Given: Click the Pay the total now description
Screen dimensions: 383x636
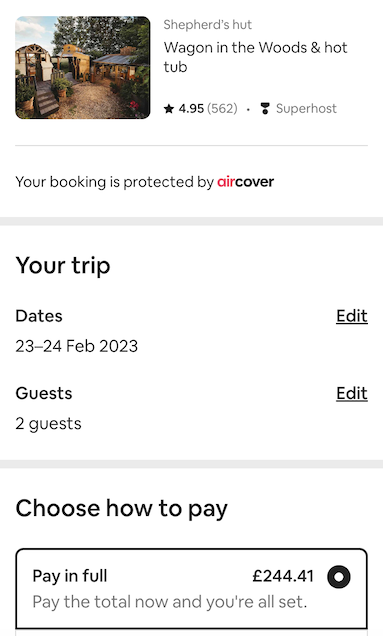Looking at the screenshot, I should [x=170, y=602].
